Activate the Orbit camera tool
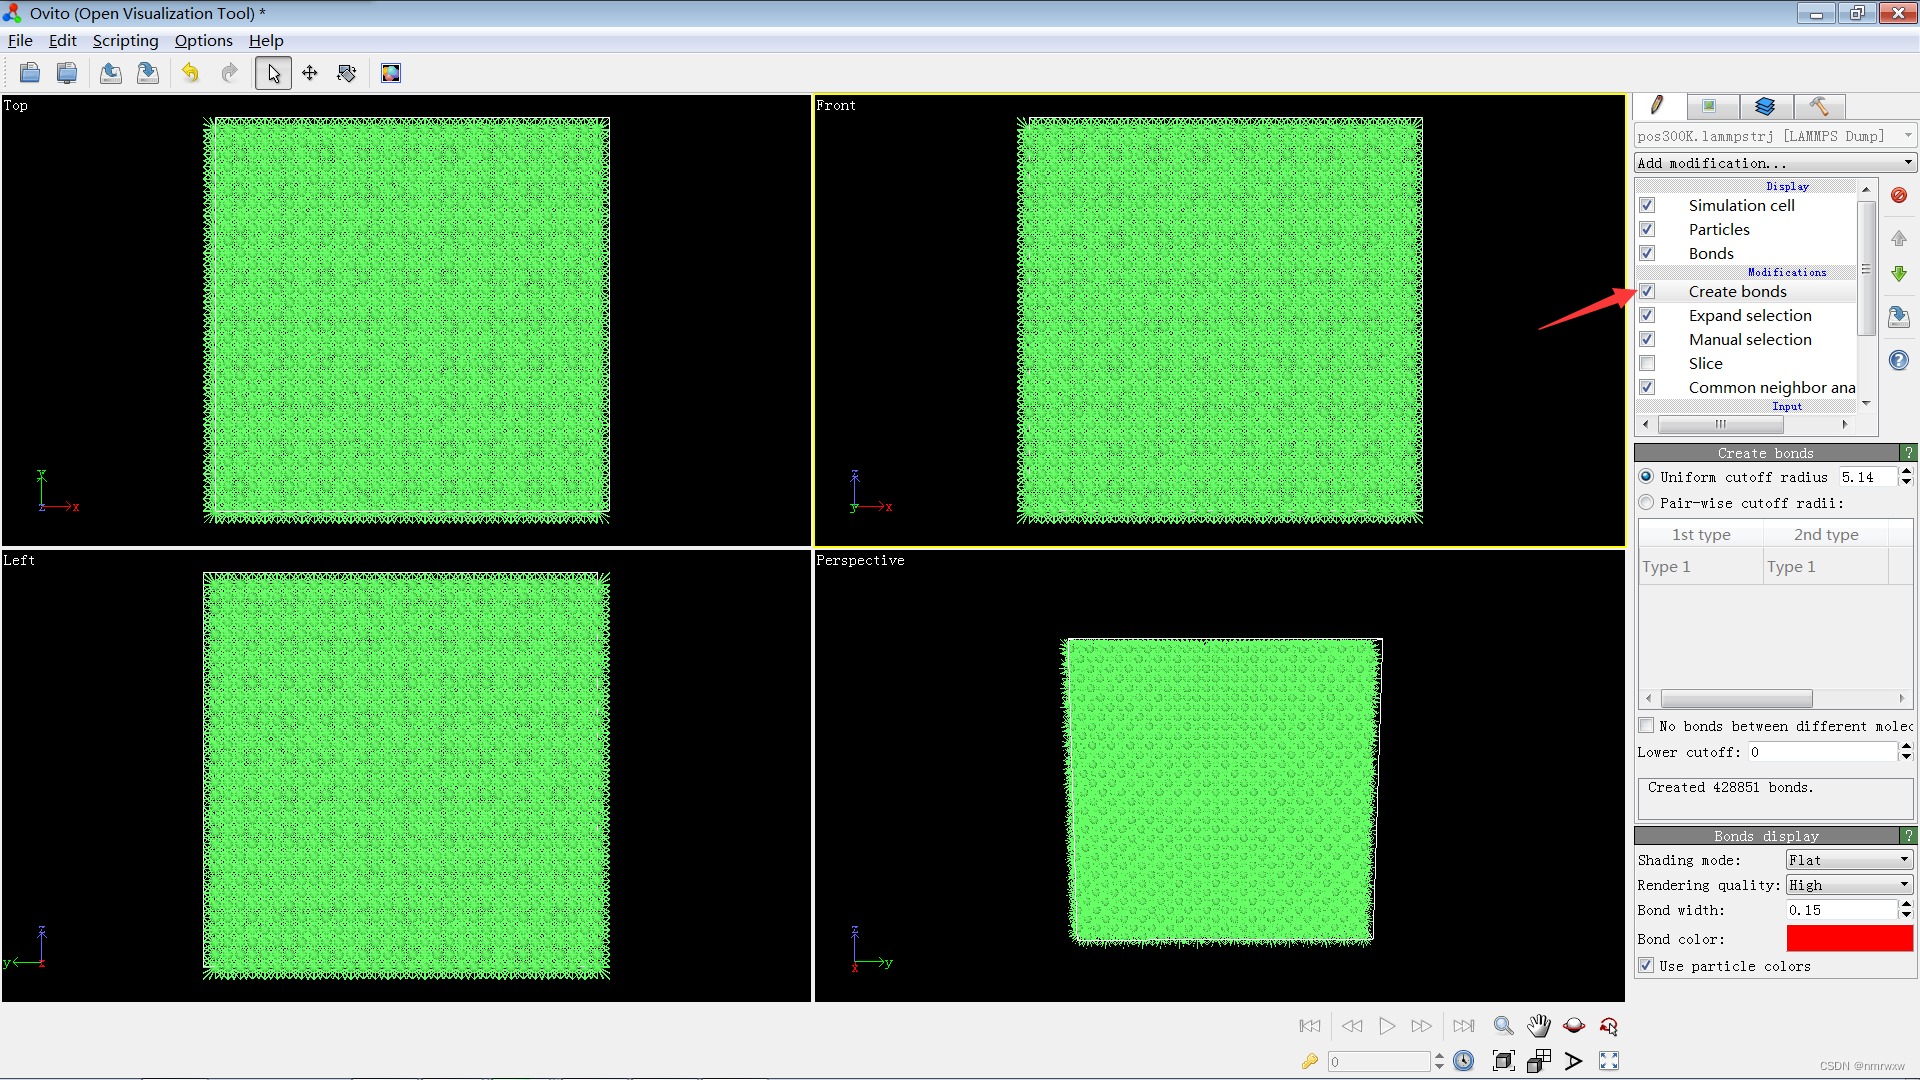1920x1080 pixels. coord(1574,1026)
